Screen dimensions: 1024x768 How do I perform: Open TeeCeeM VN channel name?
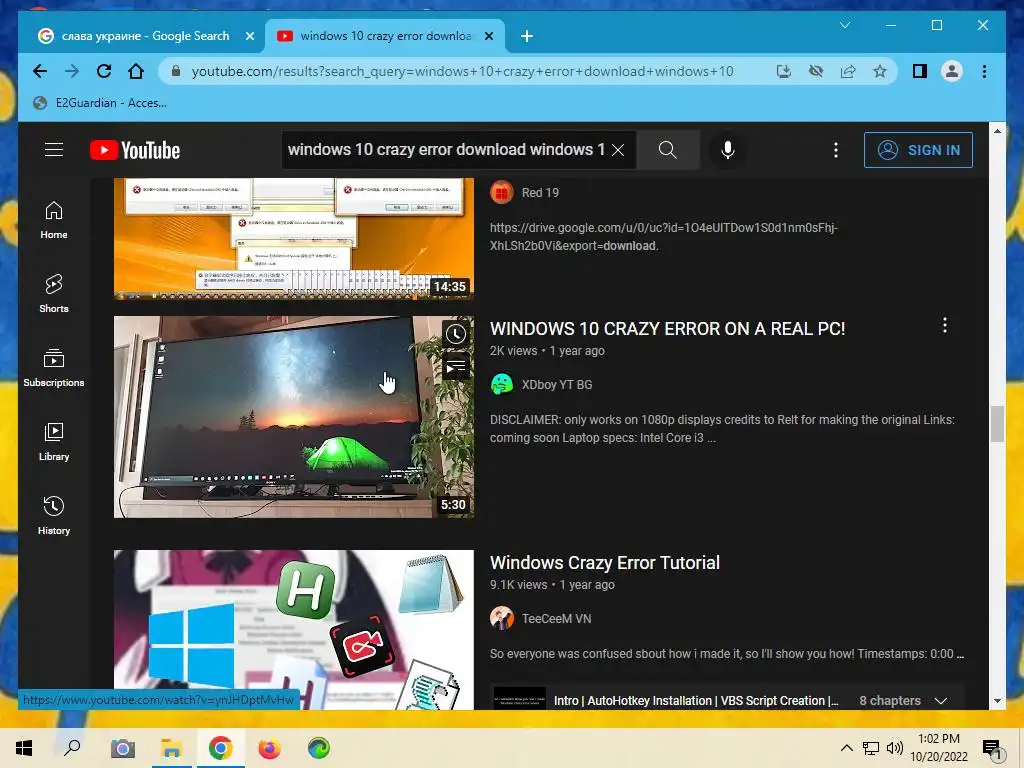coord(556,618)
